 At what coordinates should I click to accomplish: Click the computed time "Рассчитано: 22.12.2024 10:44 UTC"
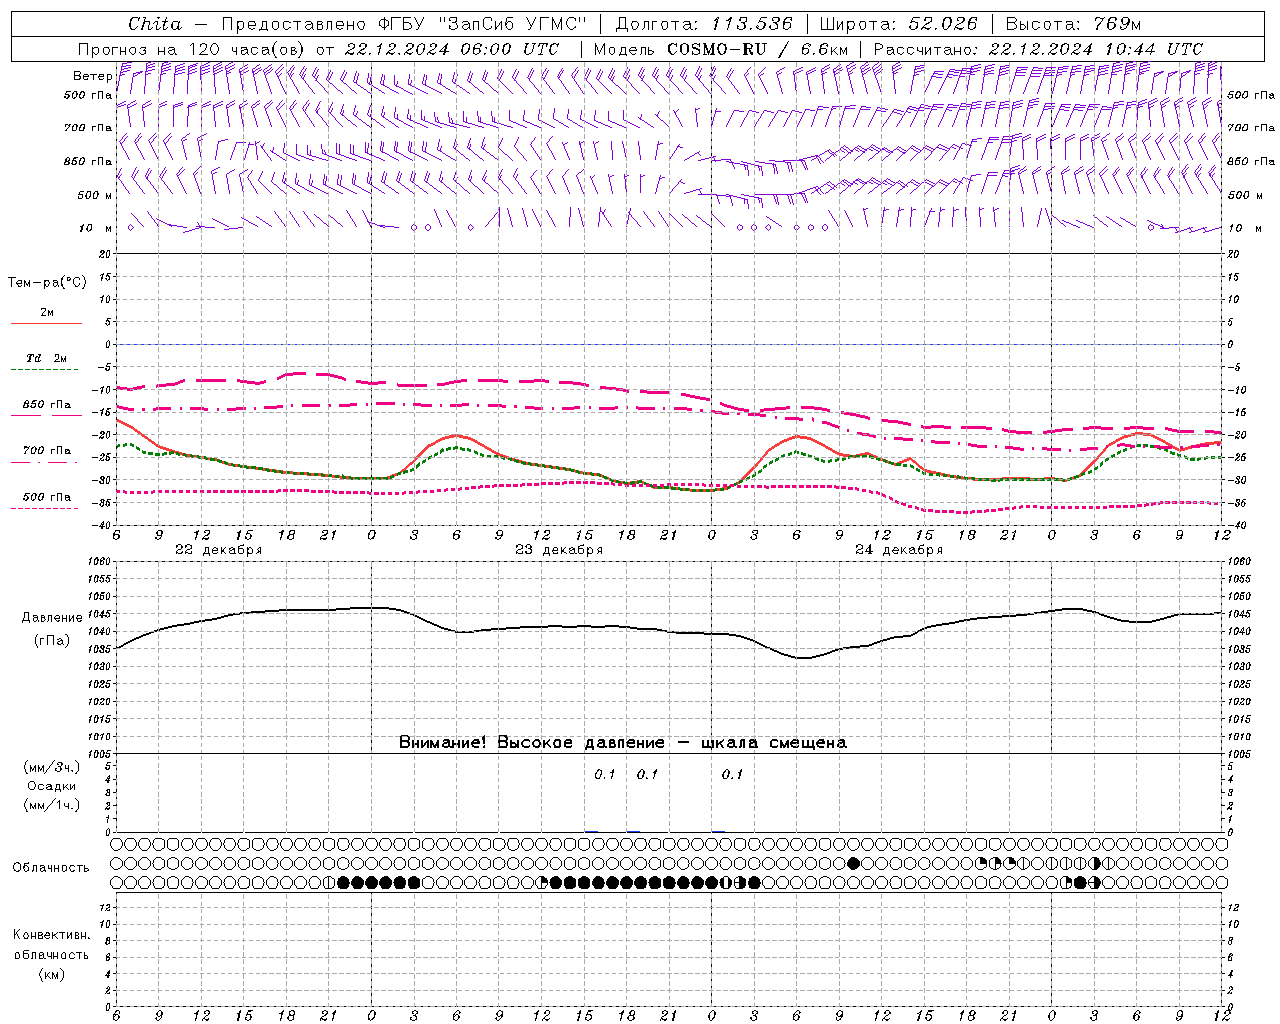[x=1038, y=49]
